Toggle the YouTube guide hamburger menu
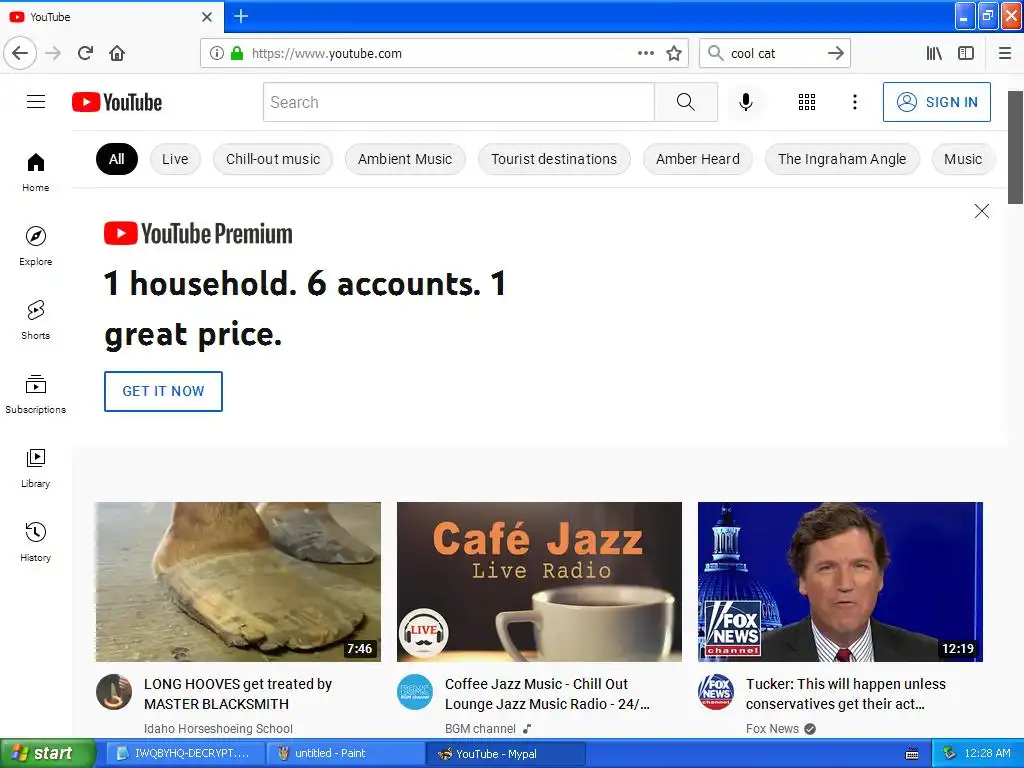The image size is (1024, 768). point(36,102)
